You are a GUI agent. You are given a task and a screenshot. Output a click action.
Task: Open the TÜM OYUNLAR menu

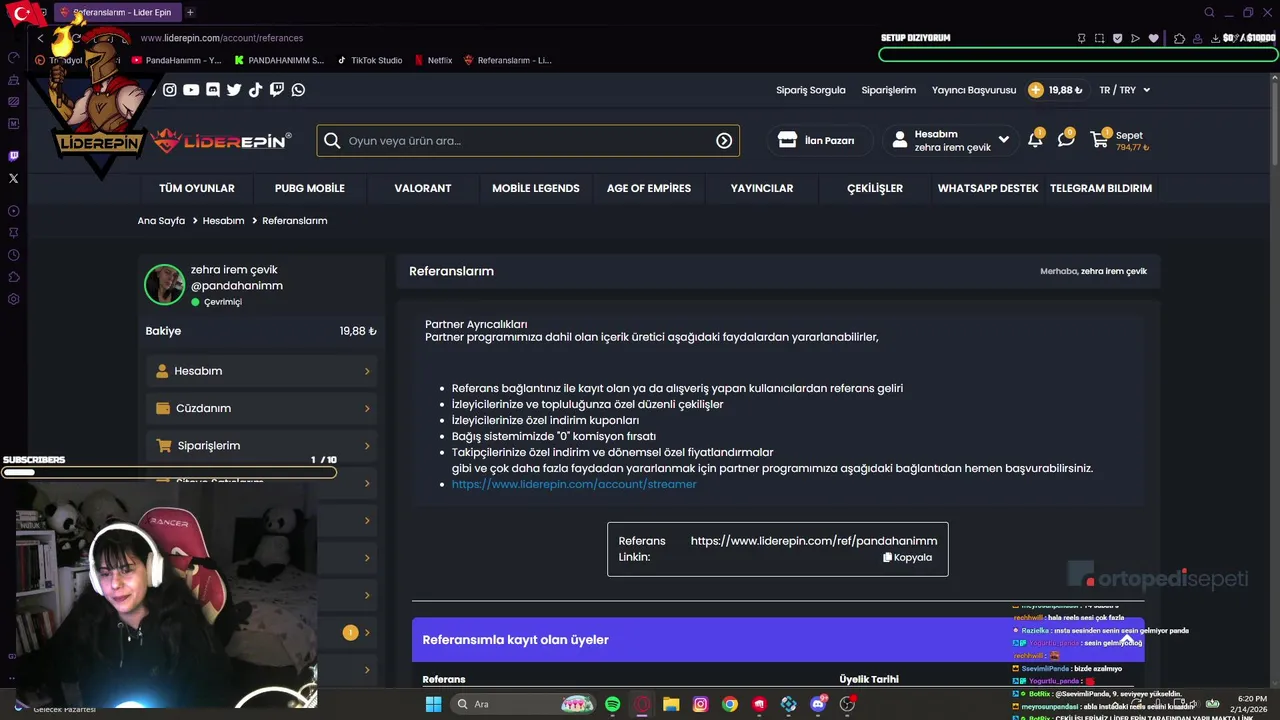(x=197, y=188)
